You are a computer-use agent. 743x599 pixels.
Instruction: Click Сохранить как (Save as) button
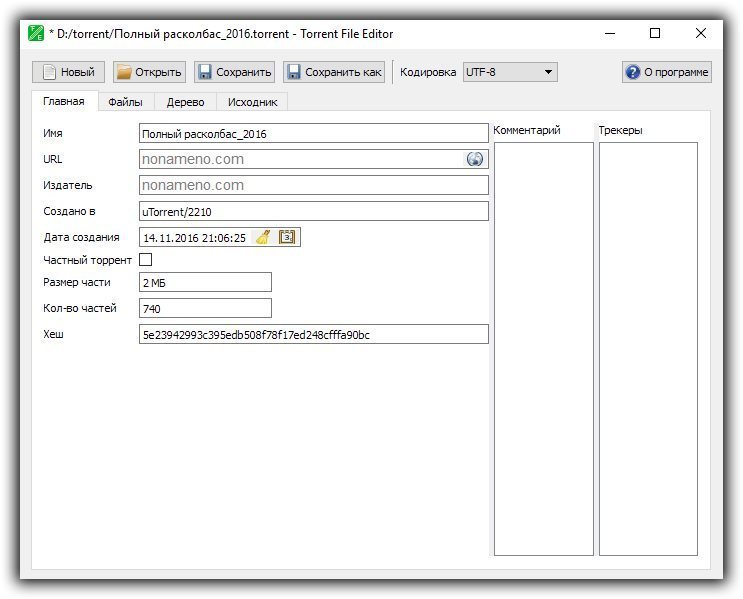[334, 72]
